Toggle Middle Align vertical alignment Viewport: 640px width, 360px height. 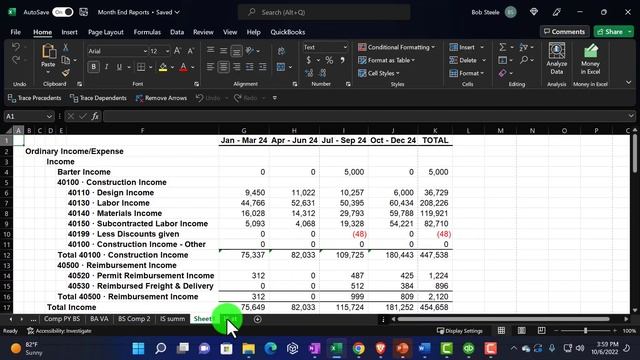(223, 51)
